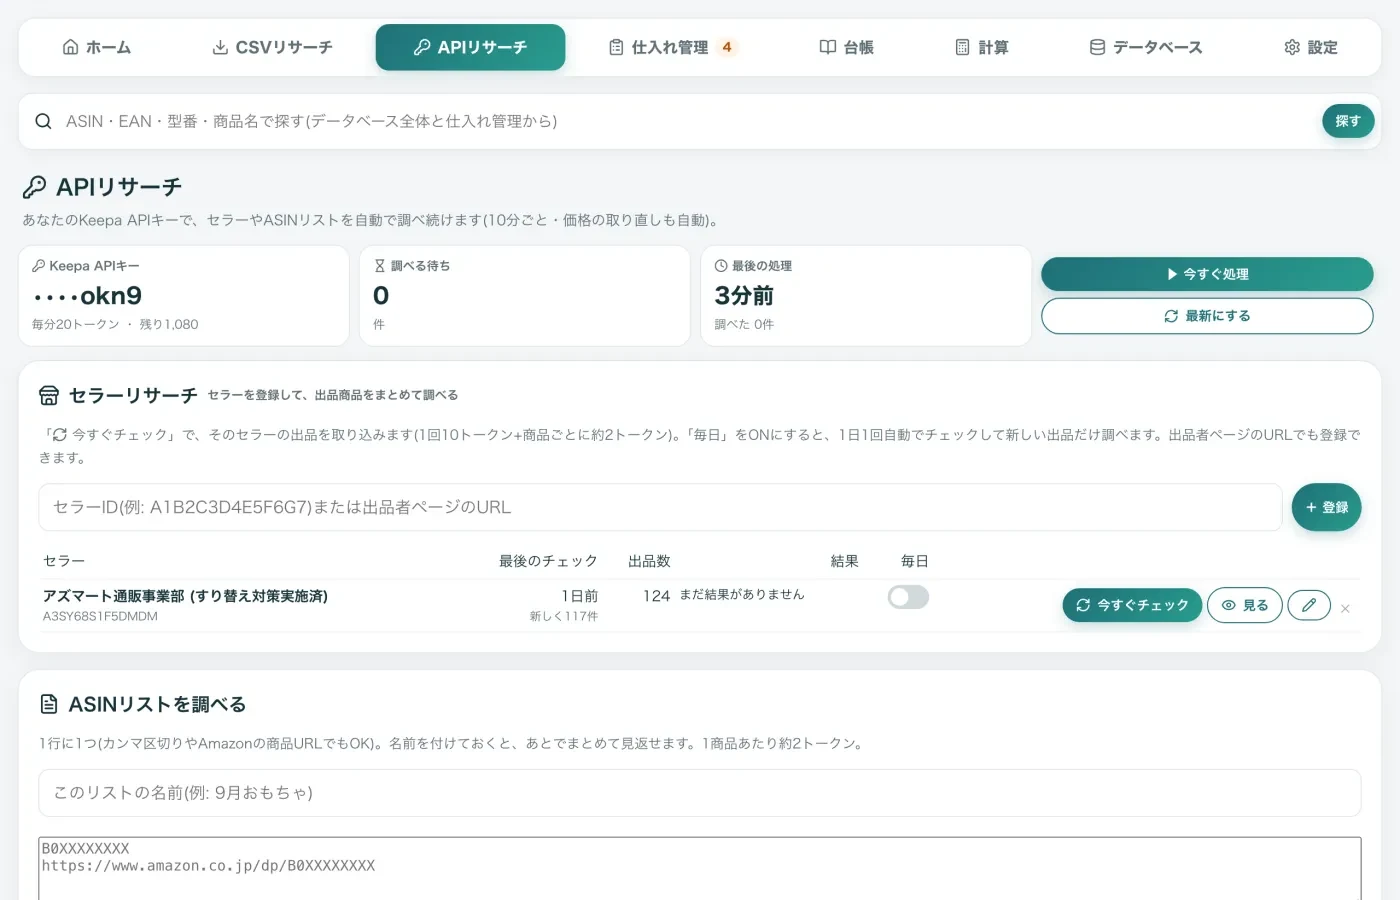Click the 3分前 last processing value
Viewport: 1400px width, 900px height.
744,296
